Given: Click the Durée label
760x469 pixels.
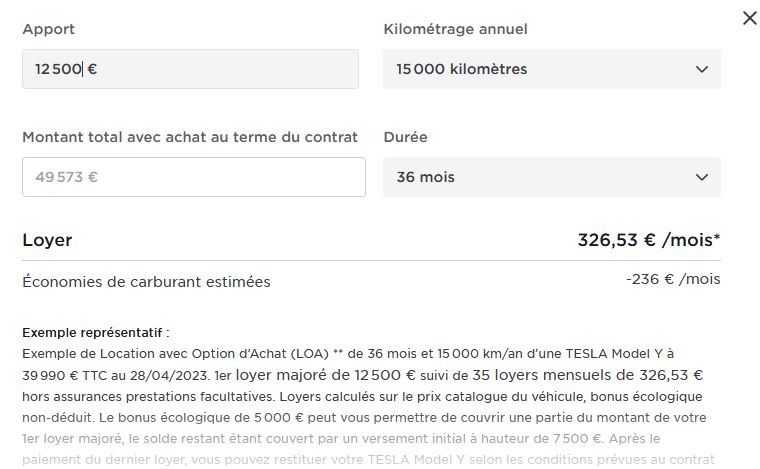Looking at the screenshot, I should click(405, 137).
